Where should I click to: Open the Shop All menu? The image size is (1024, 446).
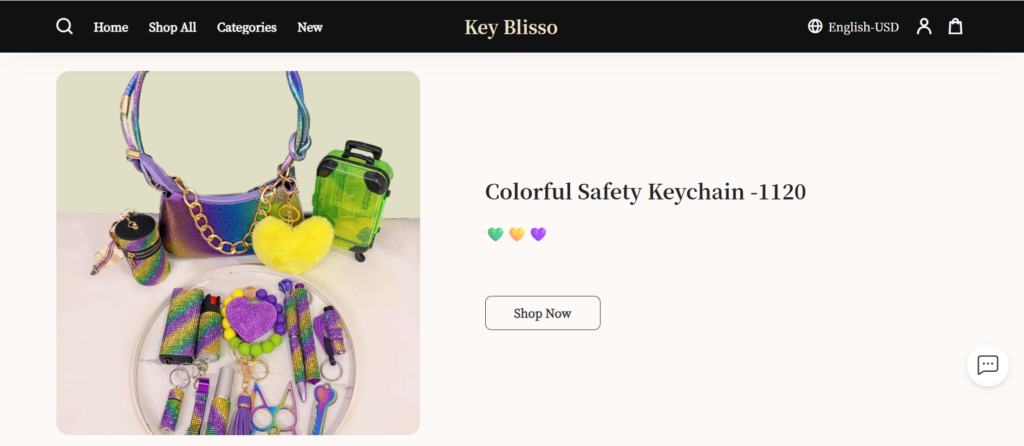pyautogui.click(x=172, y=27)
